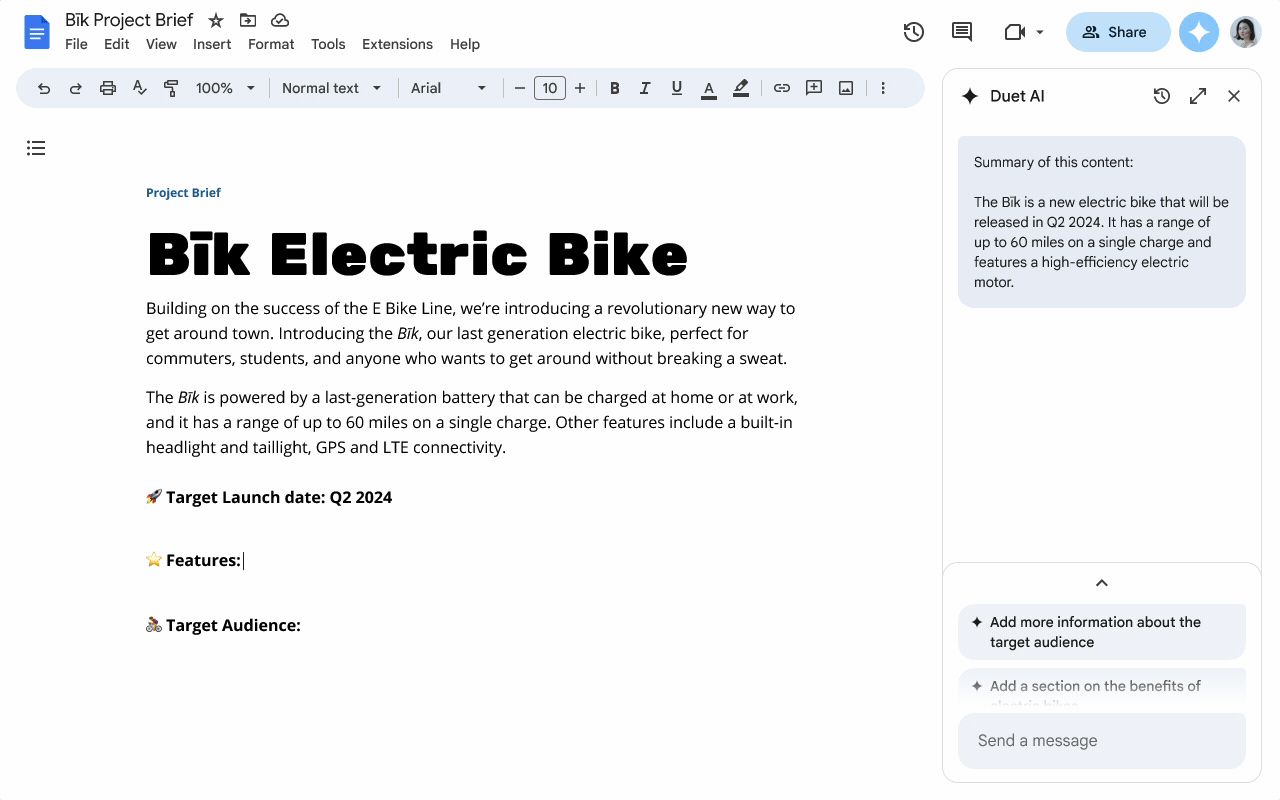1280x800 pixels.
Task: Insert an image into the document
Action: (x=845, y=88)
